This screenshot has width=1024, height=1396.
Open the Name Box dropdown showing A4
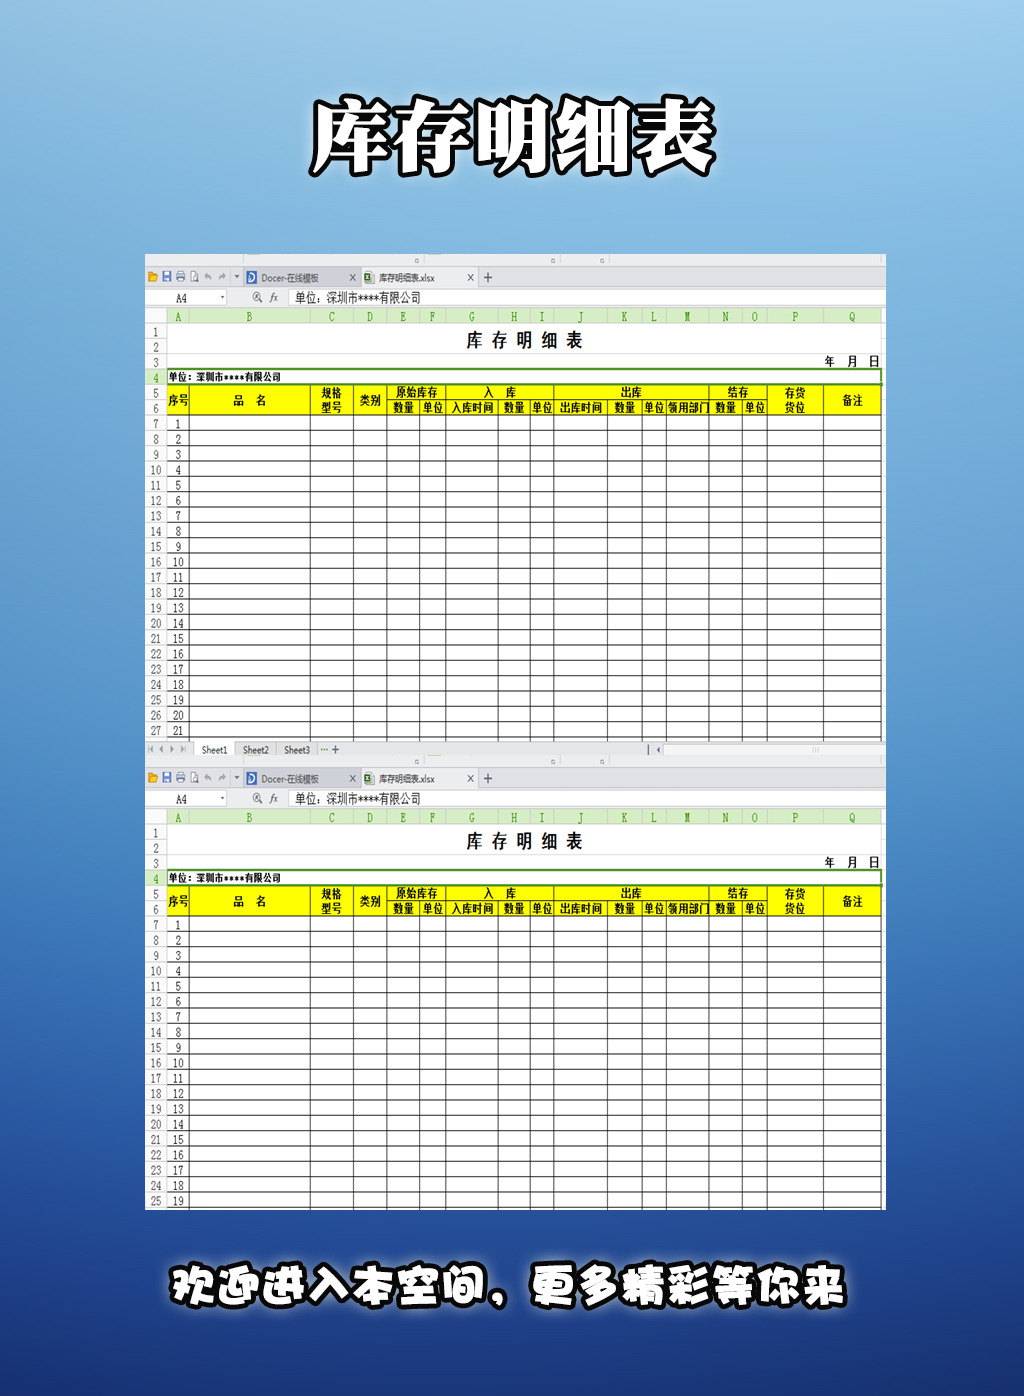pyautogui.click(x=224, y=298)
